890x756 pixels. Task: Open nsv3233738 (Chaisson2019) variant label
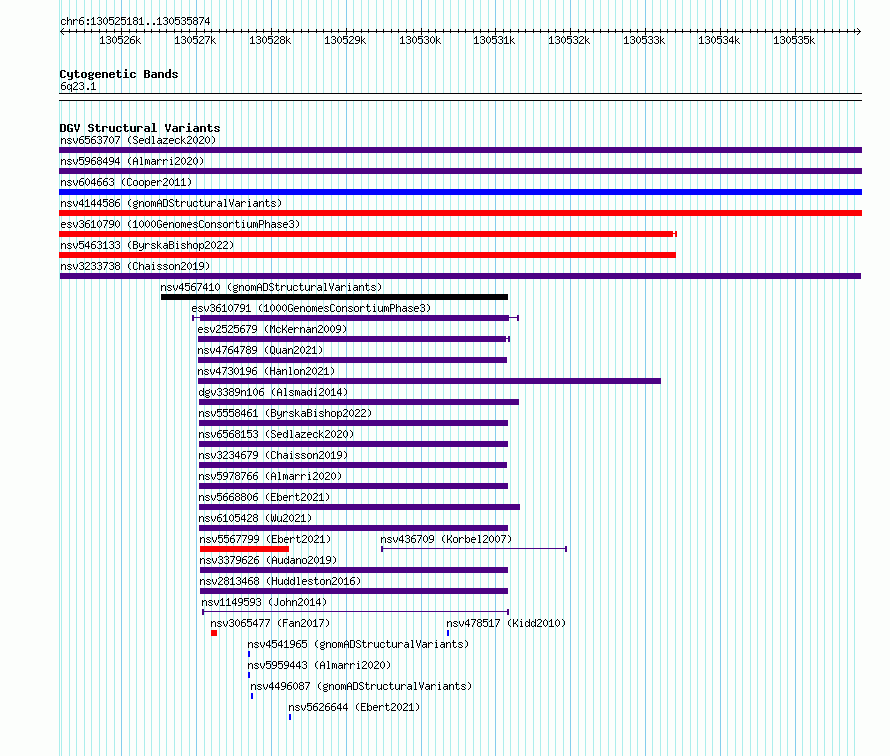click(x=135, y=266)
